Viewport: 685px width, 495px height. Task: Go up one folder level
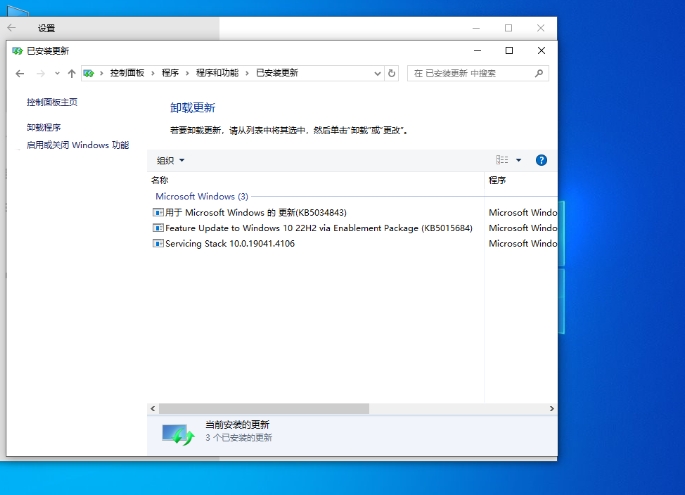(72, 73)
